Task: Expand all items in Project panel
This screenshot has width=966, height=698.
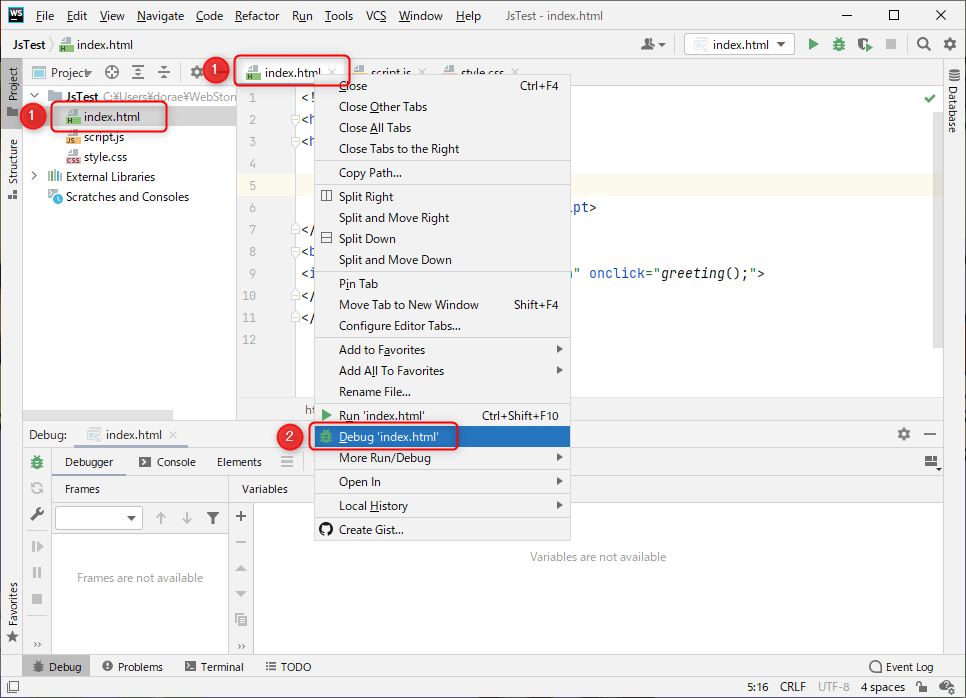Action: click(x=138, y=73)
